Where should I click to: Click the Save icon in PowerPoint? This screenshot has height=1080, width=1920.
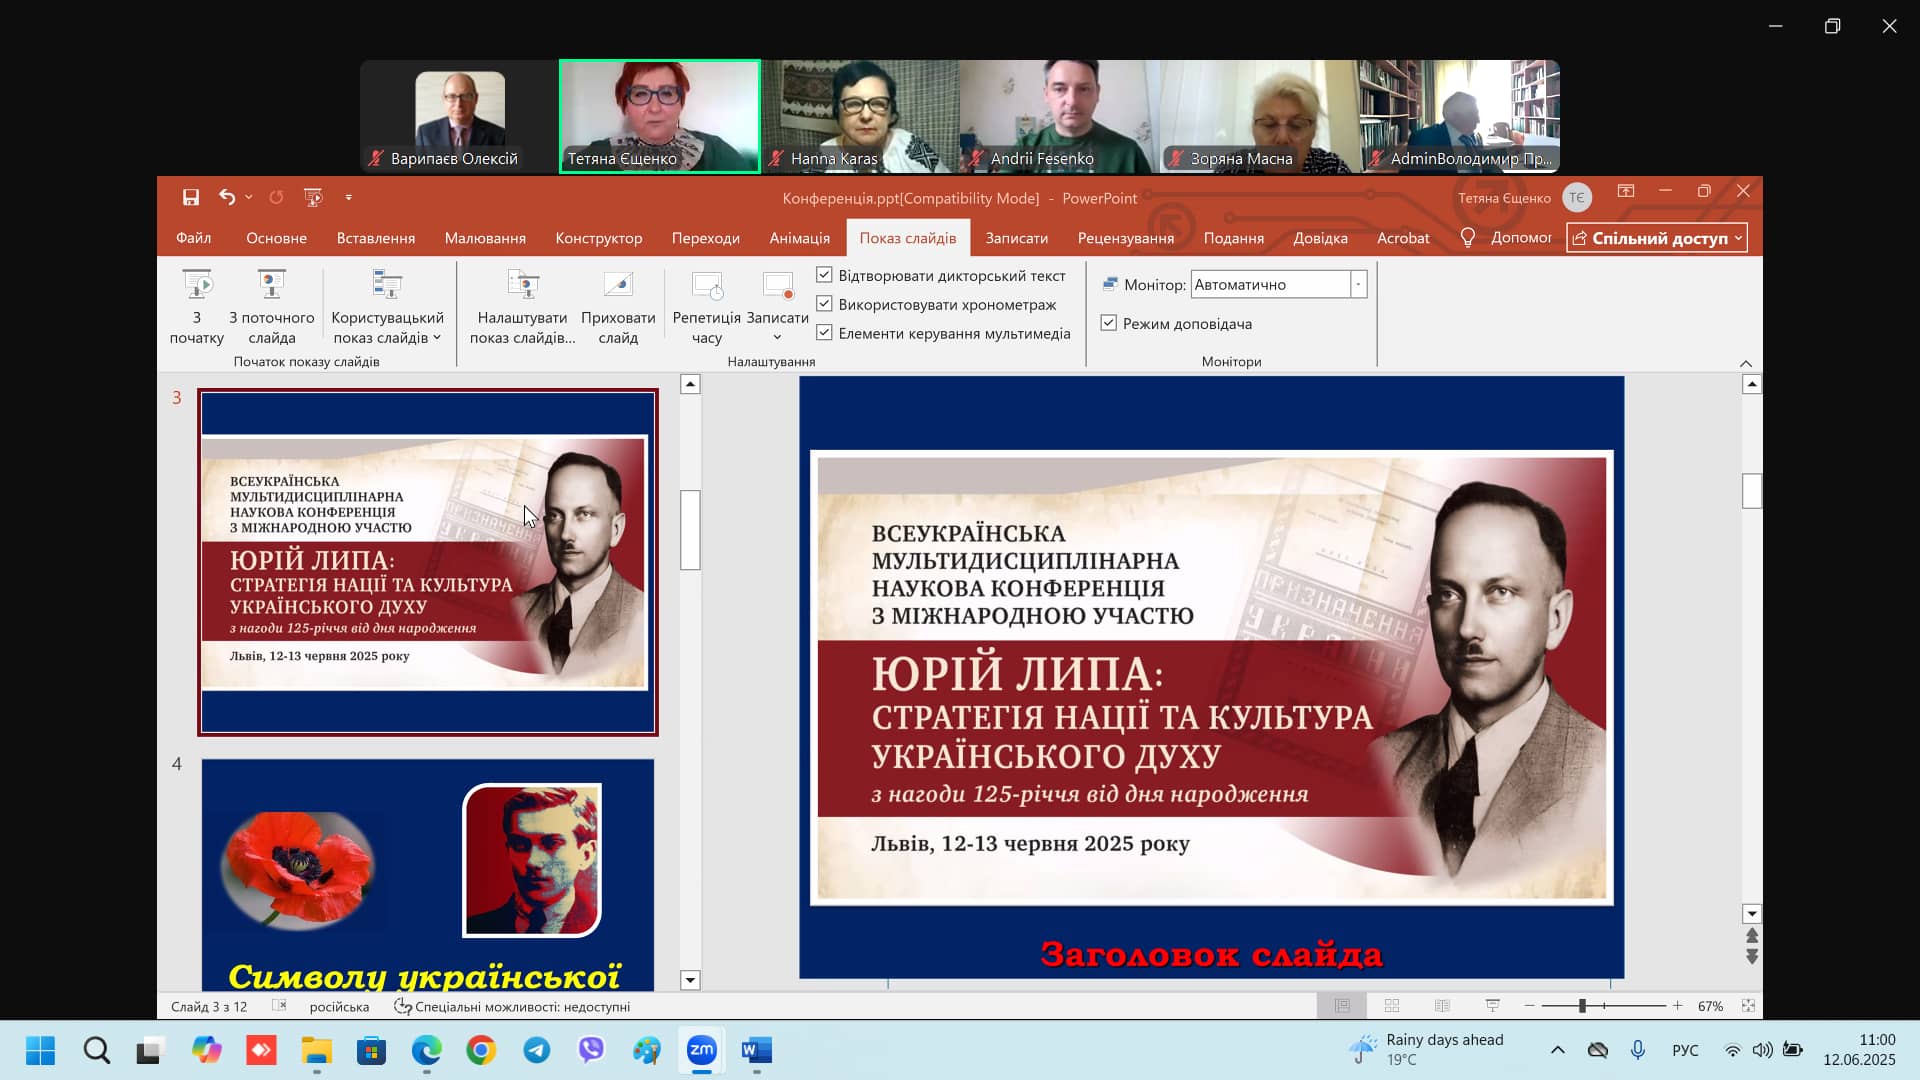(x=190, y=197)
